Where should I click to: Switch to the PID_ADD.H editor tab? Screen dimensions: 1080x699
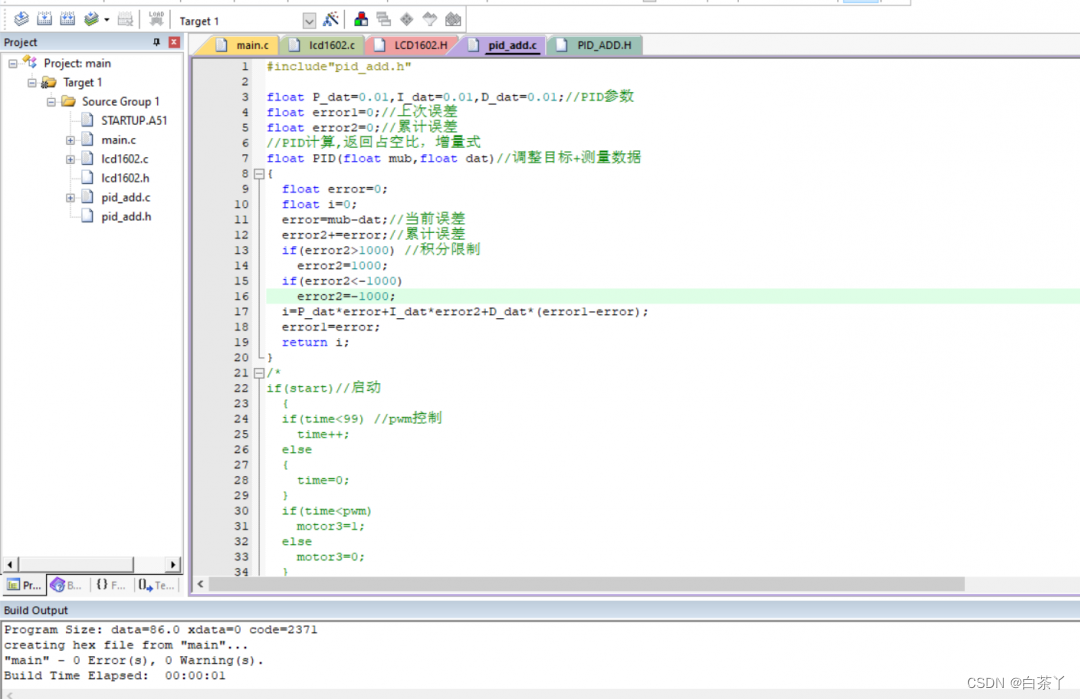click(x=596, y=45)
